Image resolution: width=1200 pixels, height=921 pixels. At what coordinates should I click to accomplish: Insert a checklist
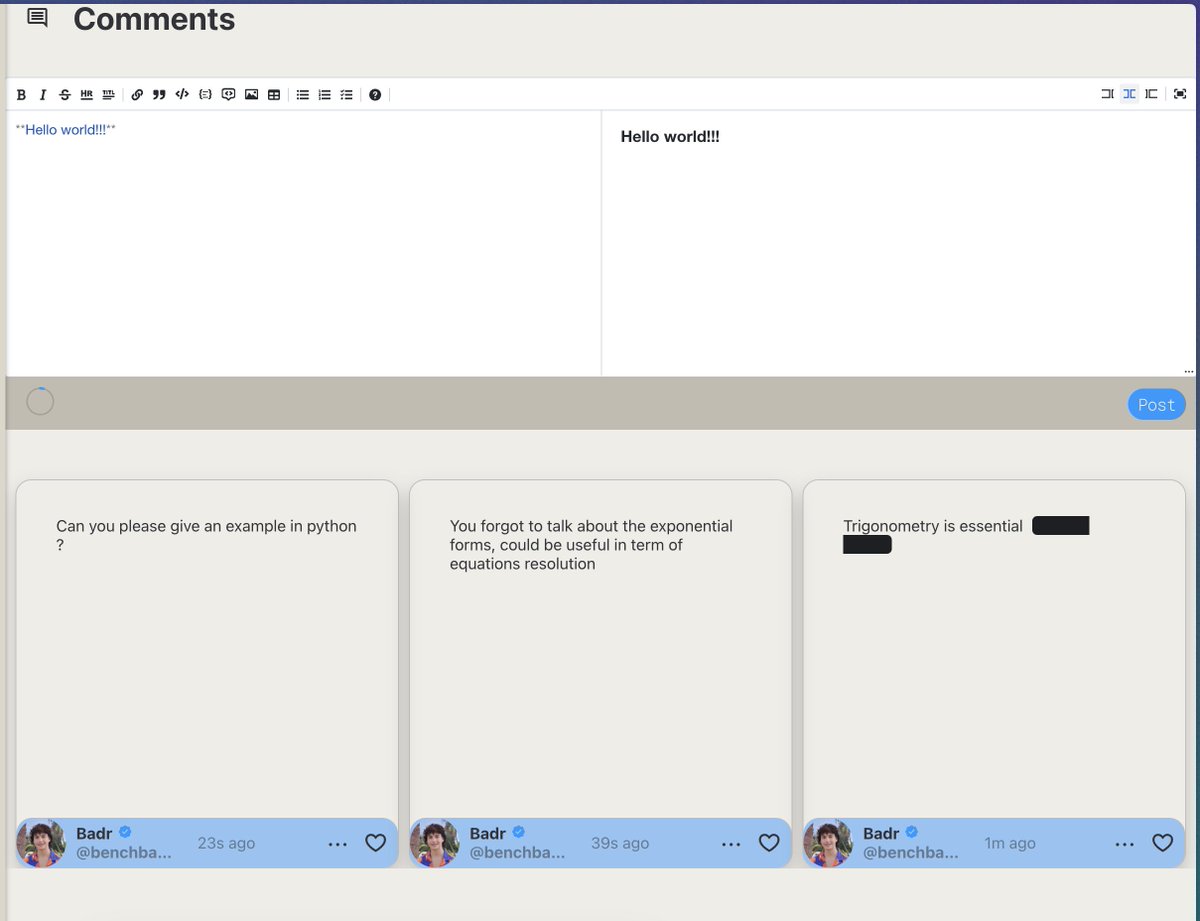(346, 94)
